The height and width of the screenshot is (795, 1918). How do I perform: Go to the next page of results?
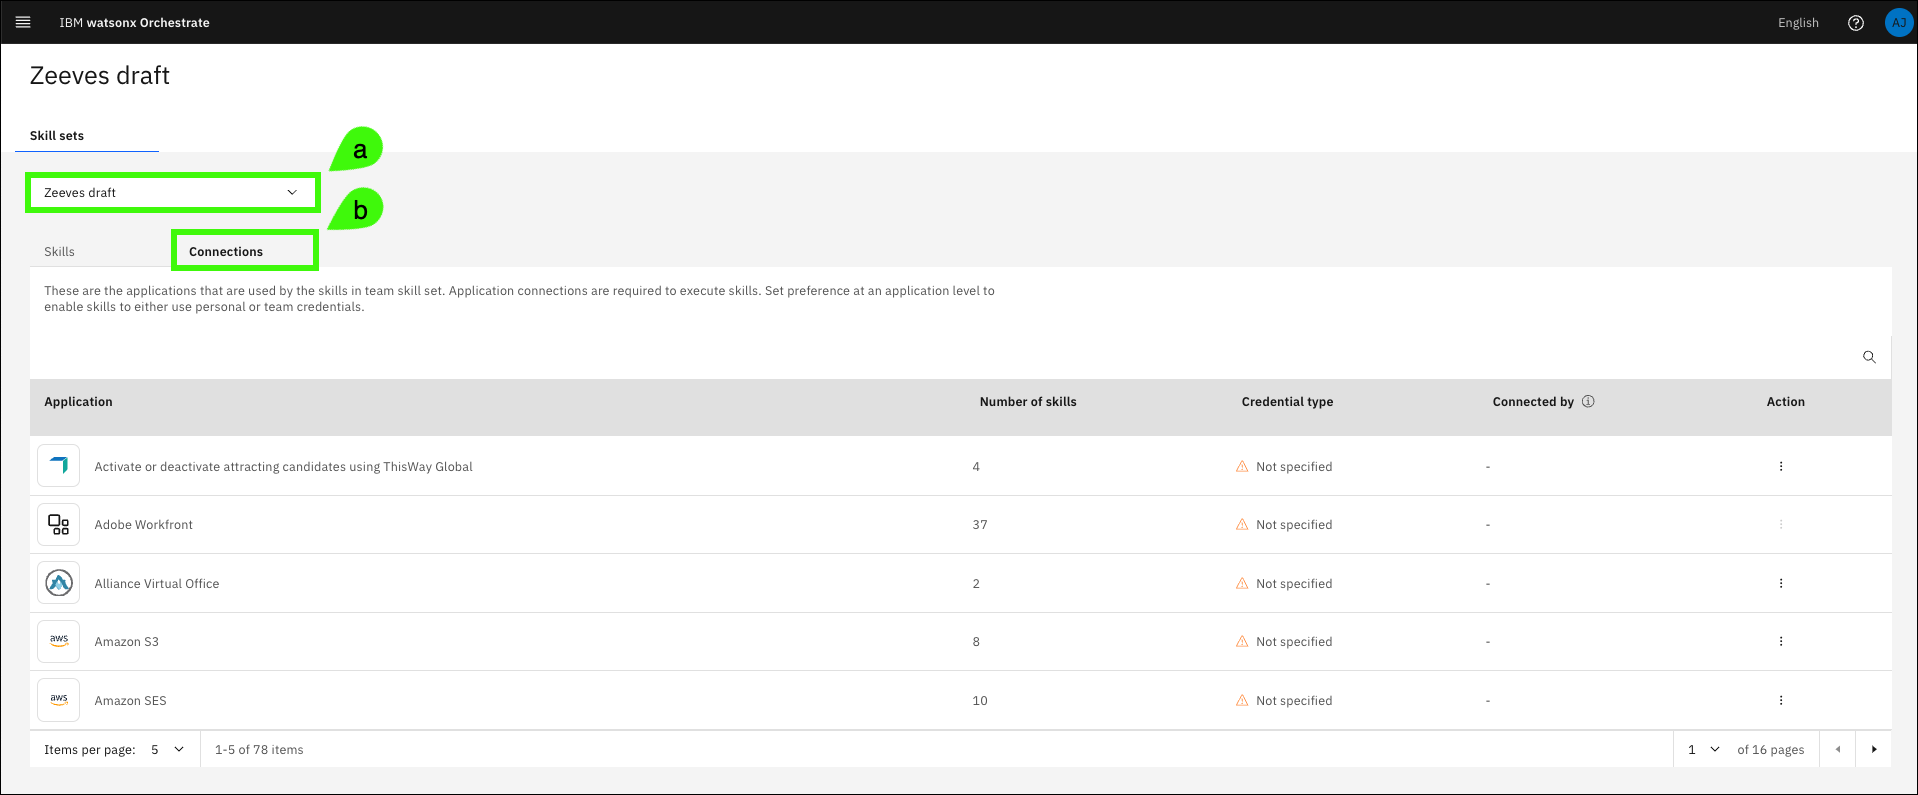point(1873,750)
